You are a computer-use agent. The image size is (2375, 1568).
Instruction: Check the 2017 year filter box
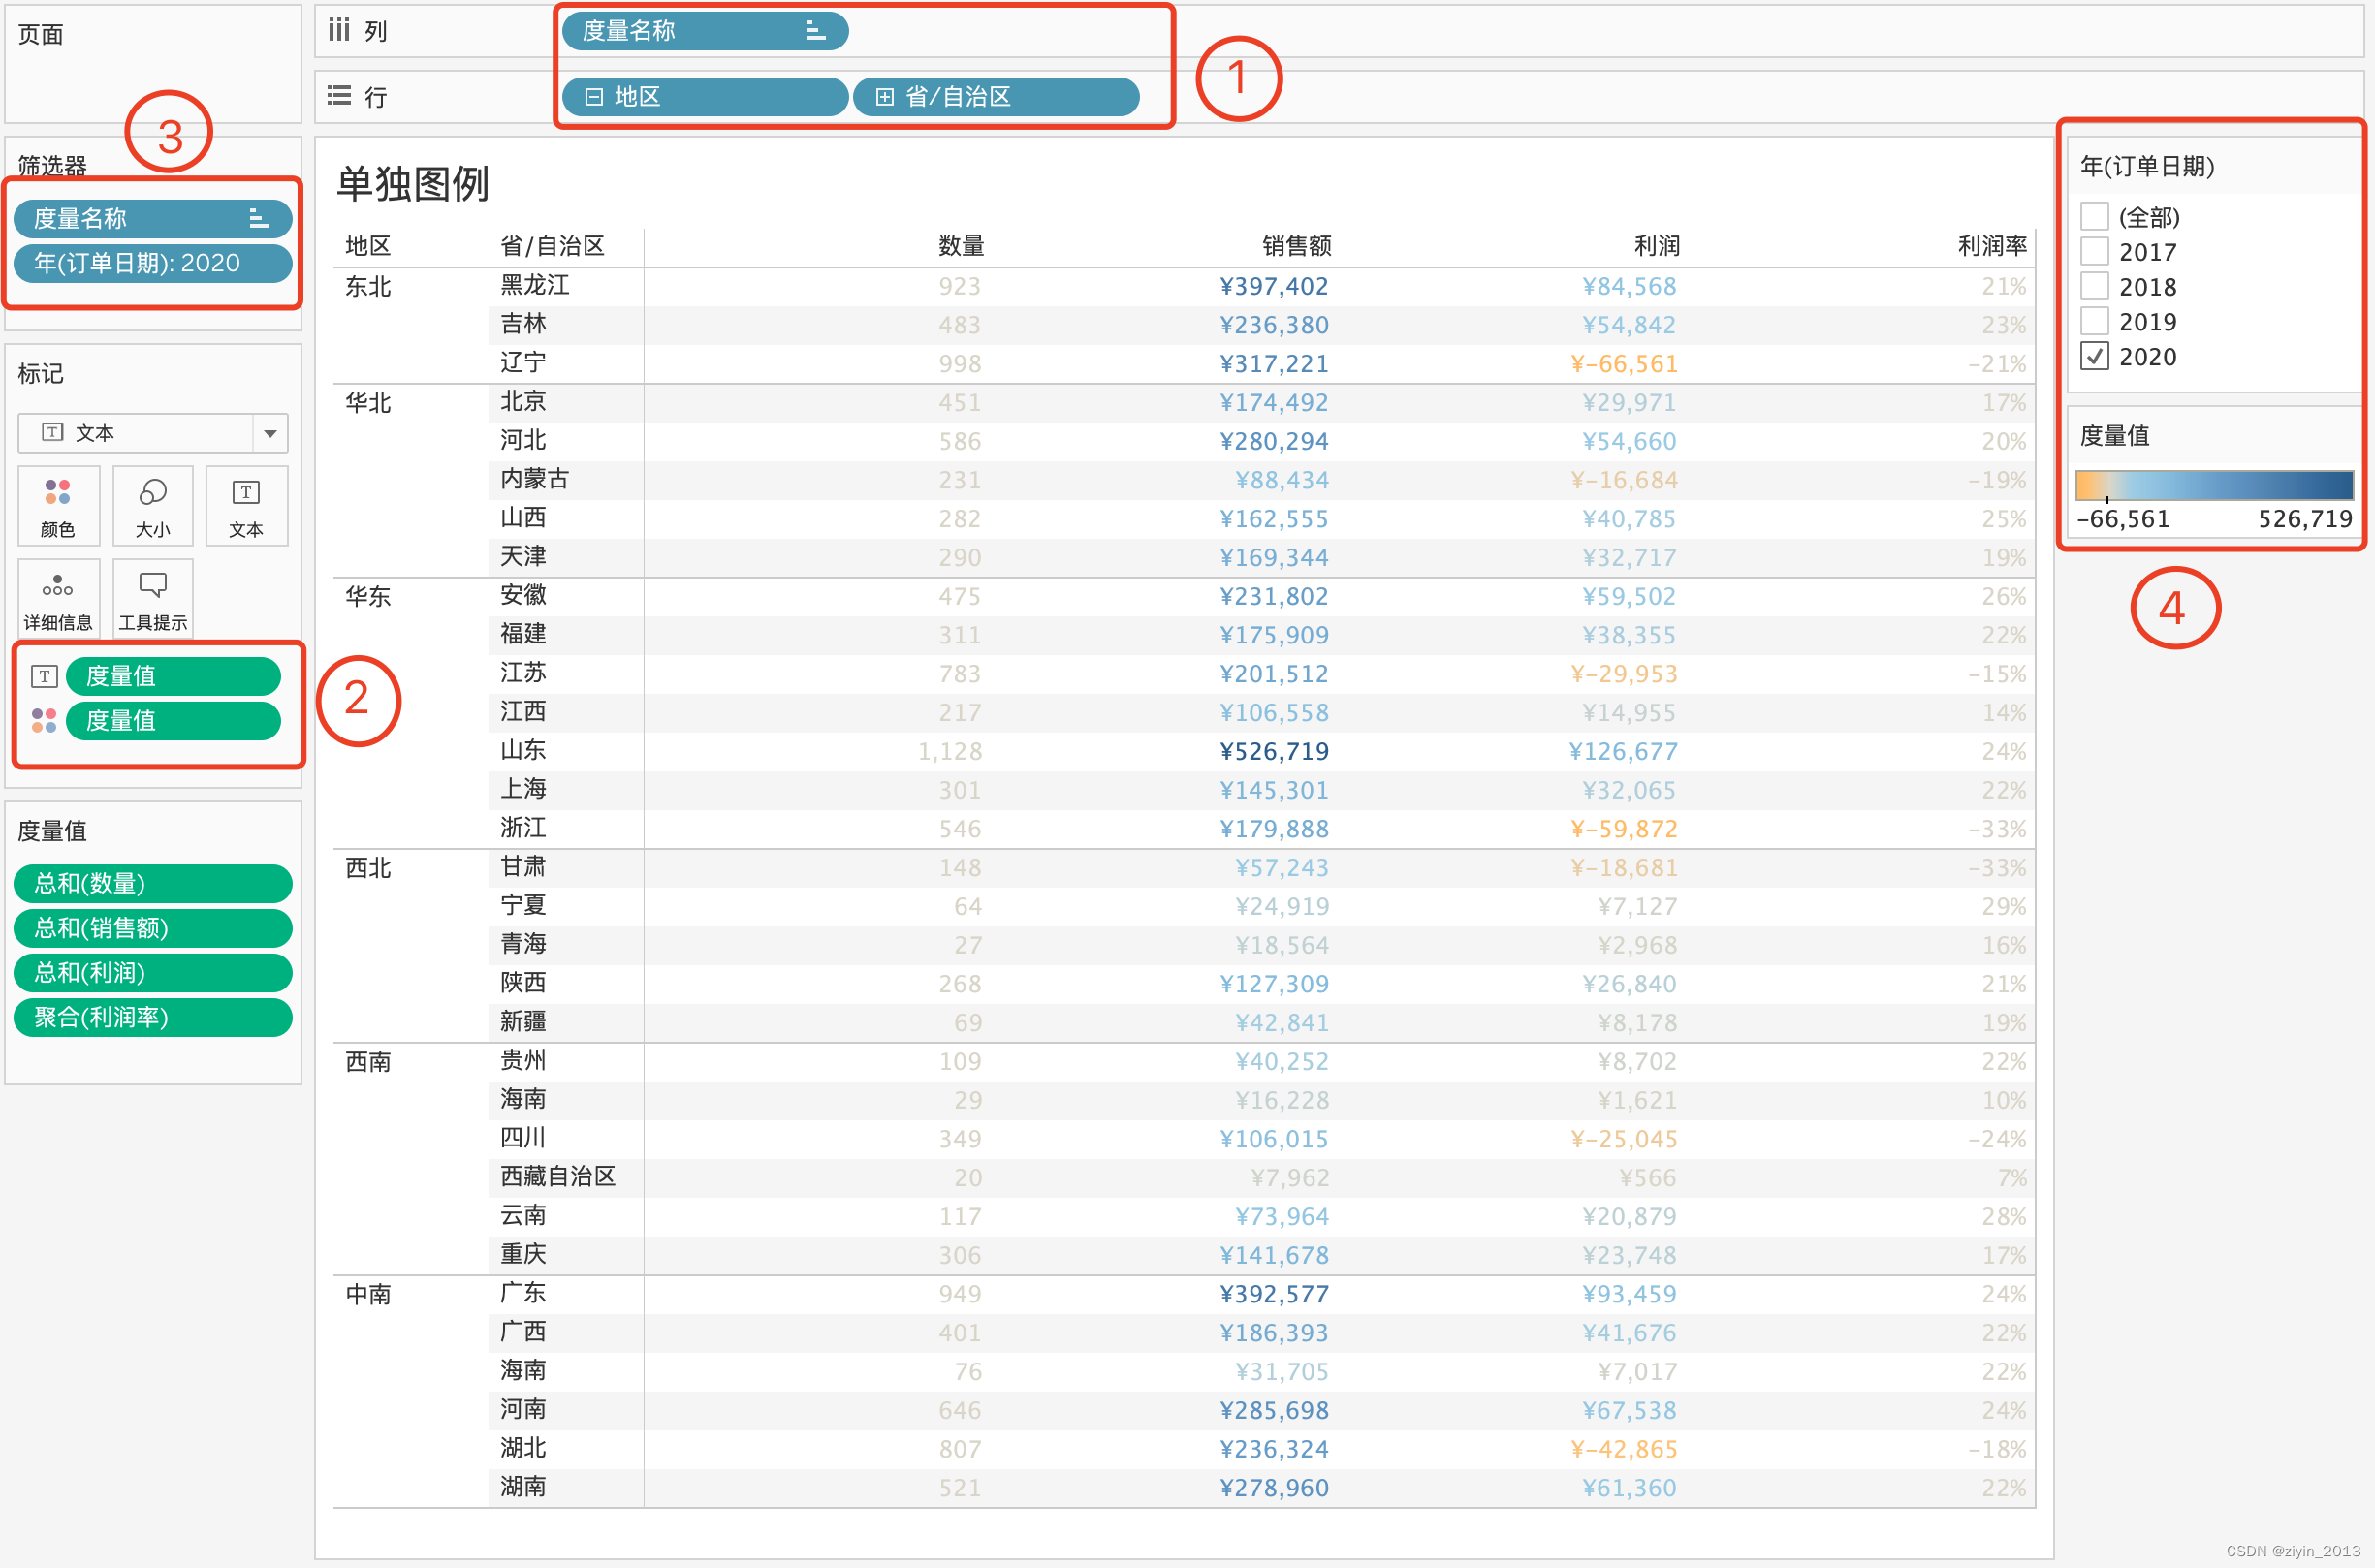coord(2094,251)
